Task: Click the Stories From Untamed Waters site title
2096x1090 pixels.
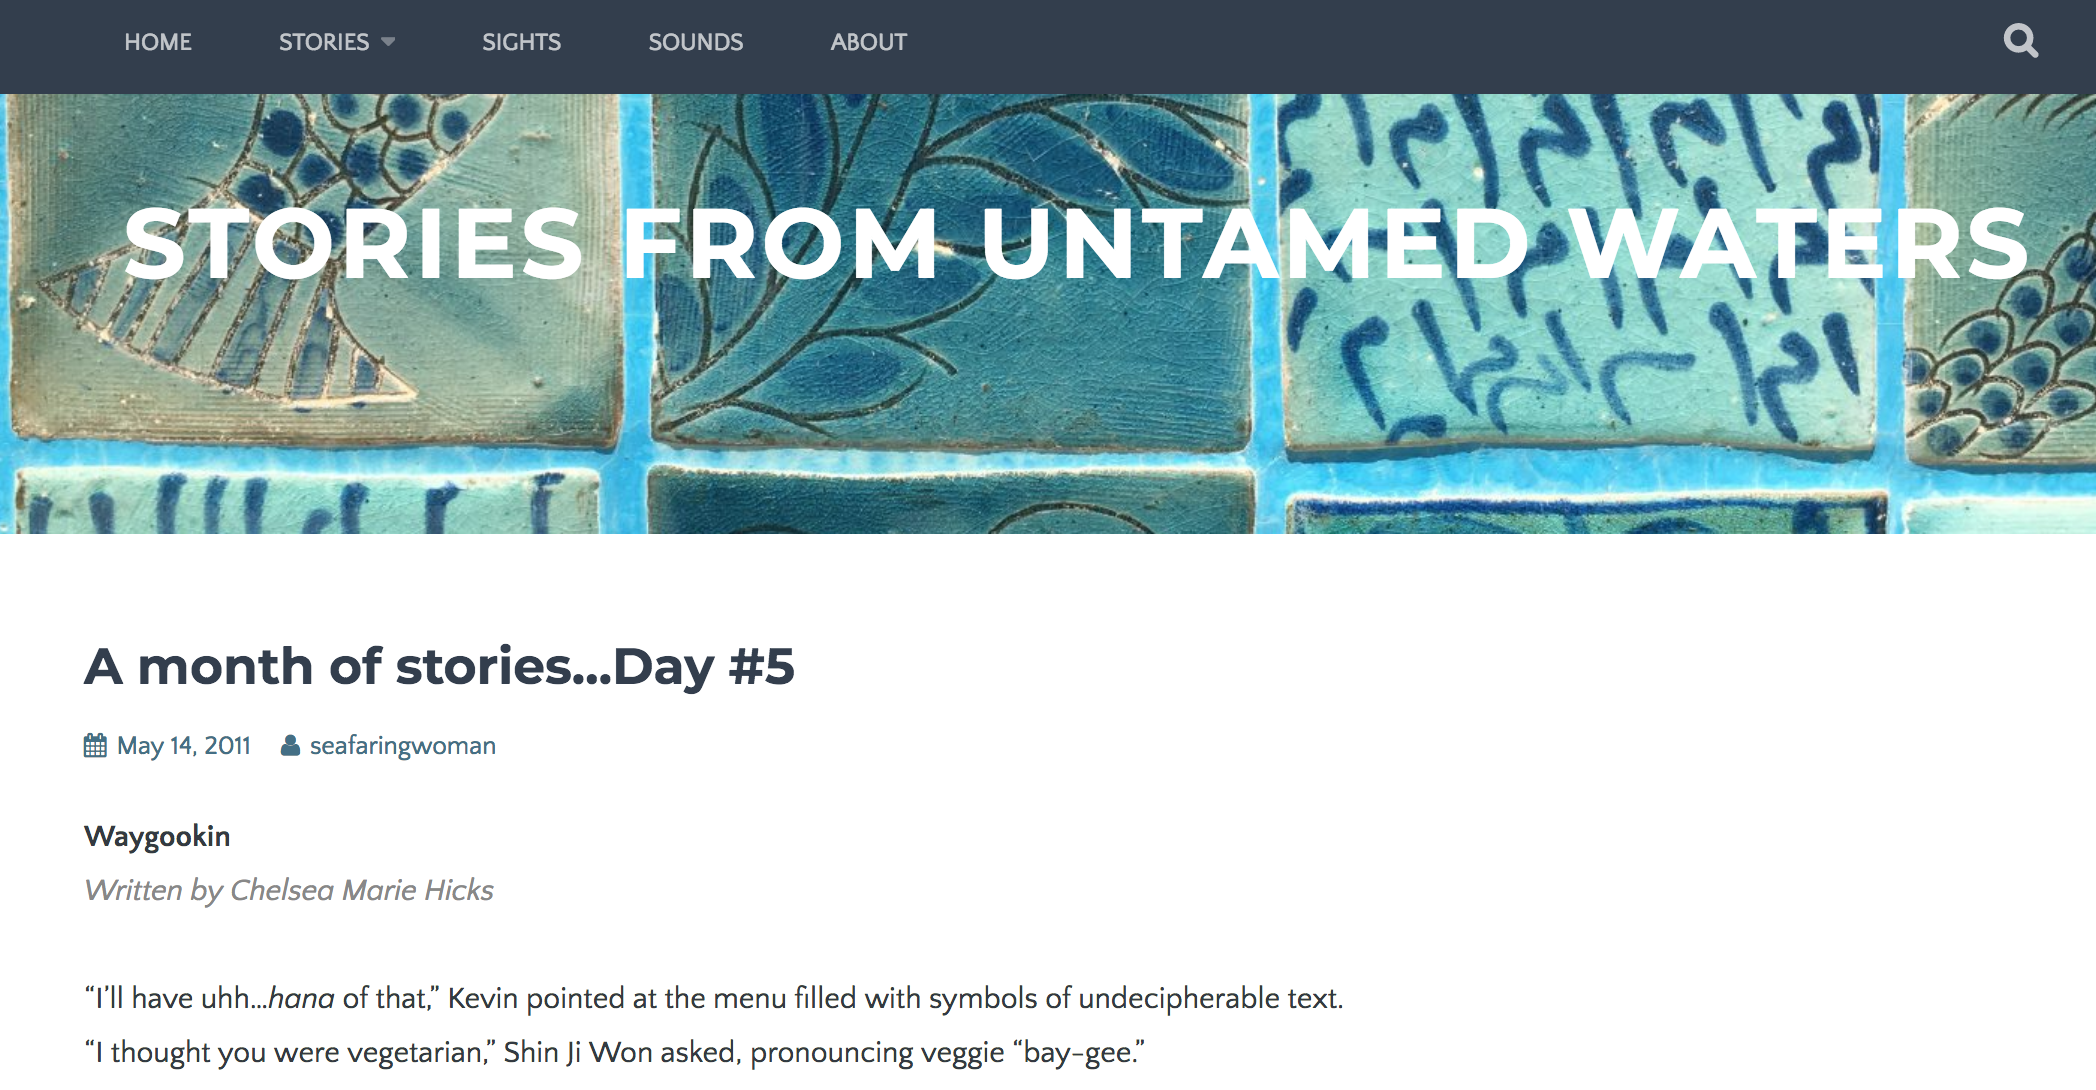Action: tap(1075, 244)
